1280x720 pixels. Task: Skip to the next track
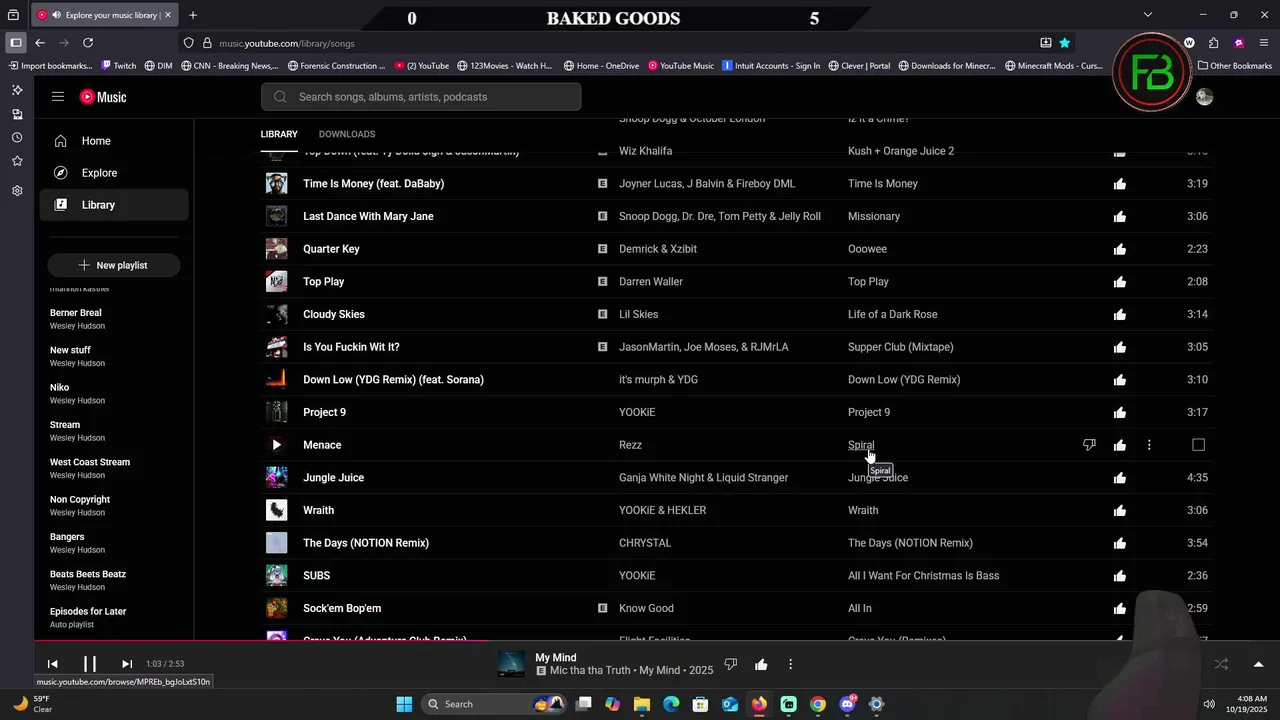127,664
